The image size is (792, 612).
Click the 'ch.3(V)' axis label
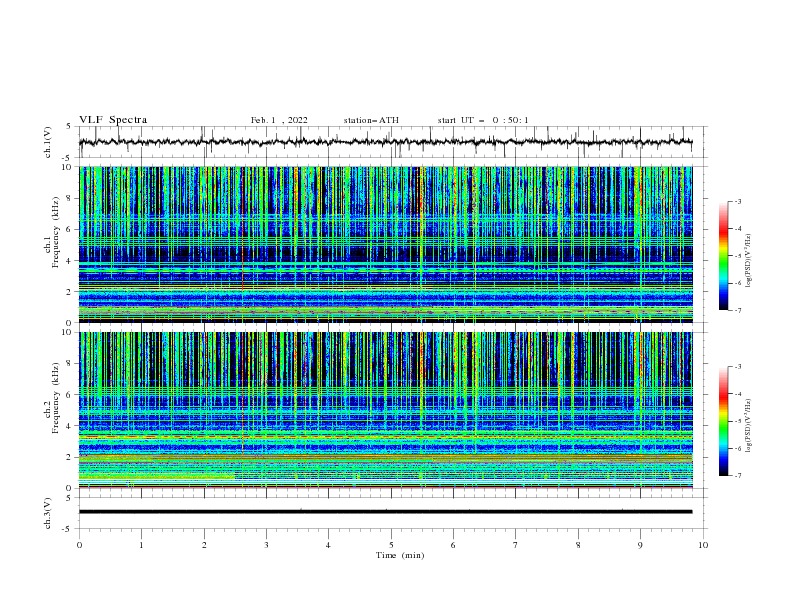pos(48,513)
